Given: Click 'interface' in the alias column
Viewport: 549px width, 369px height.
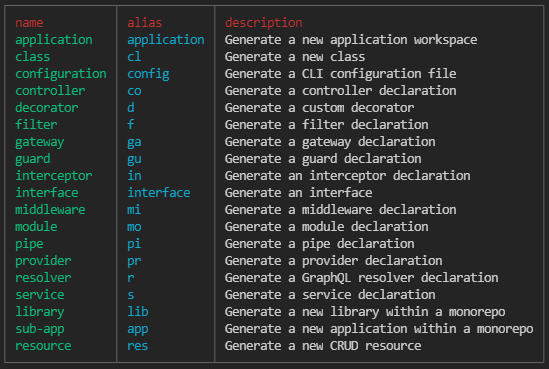Looking at the screenshot, I should 159,193.
